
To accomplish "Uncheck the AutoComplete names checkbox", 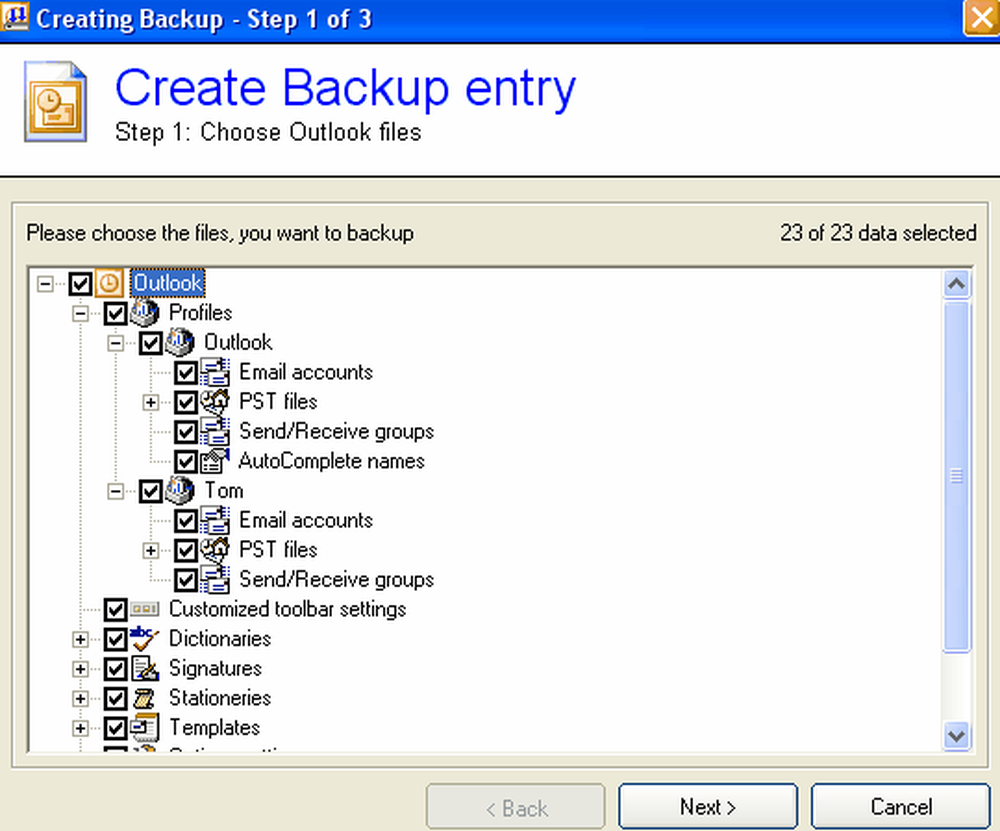I will (x=186, y=461).
